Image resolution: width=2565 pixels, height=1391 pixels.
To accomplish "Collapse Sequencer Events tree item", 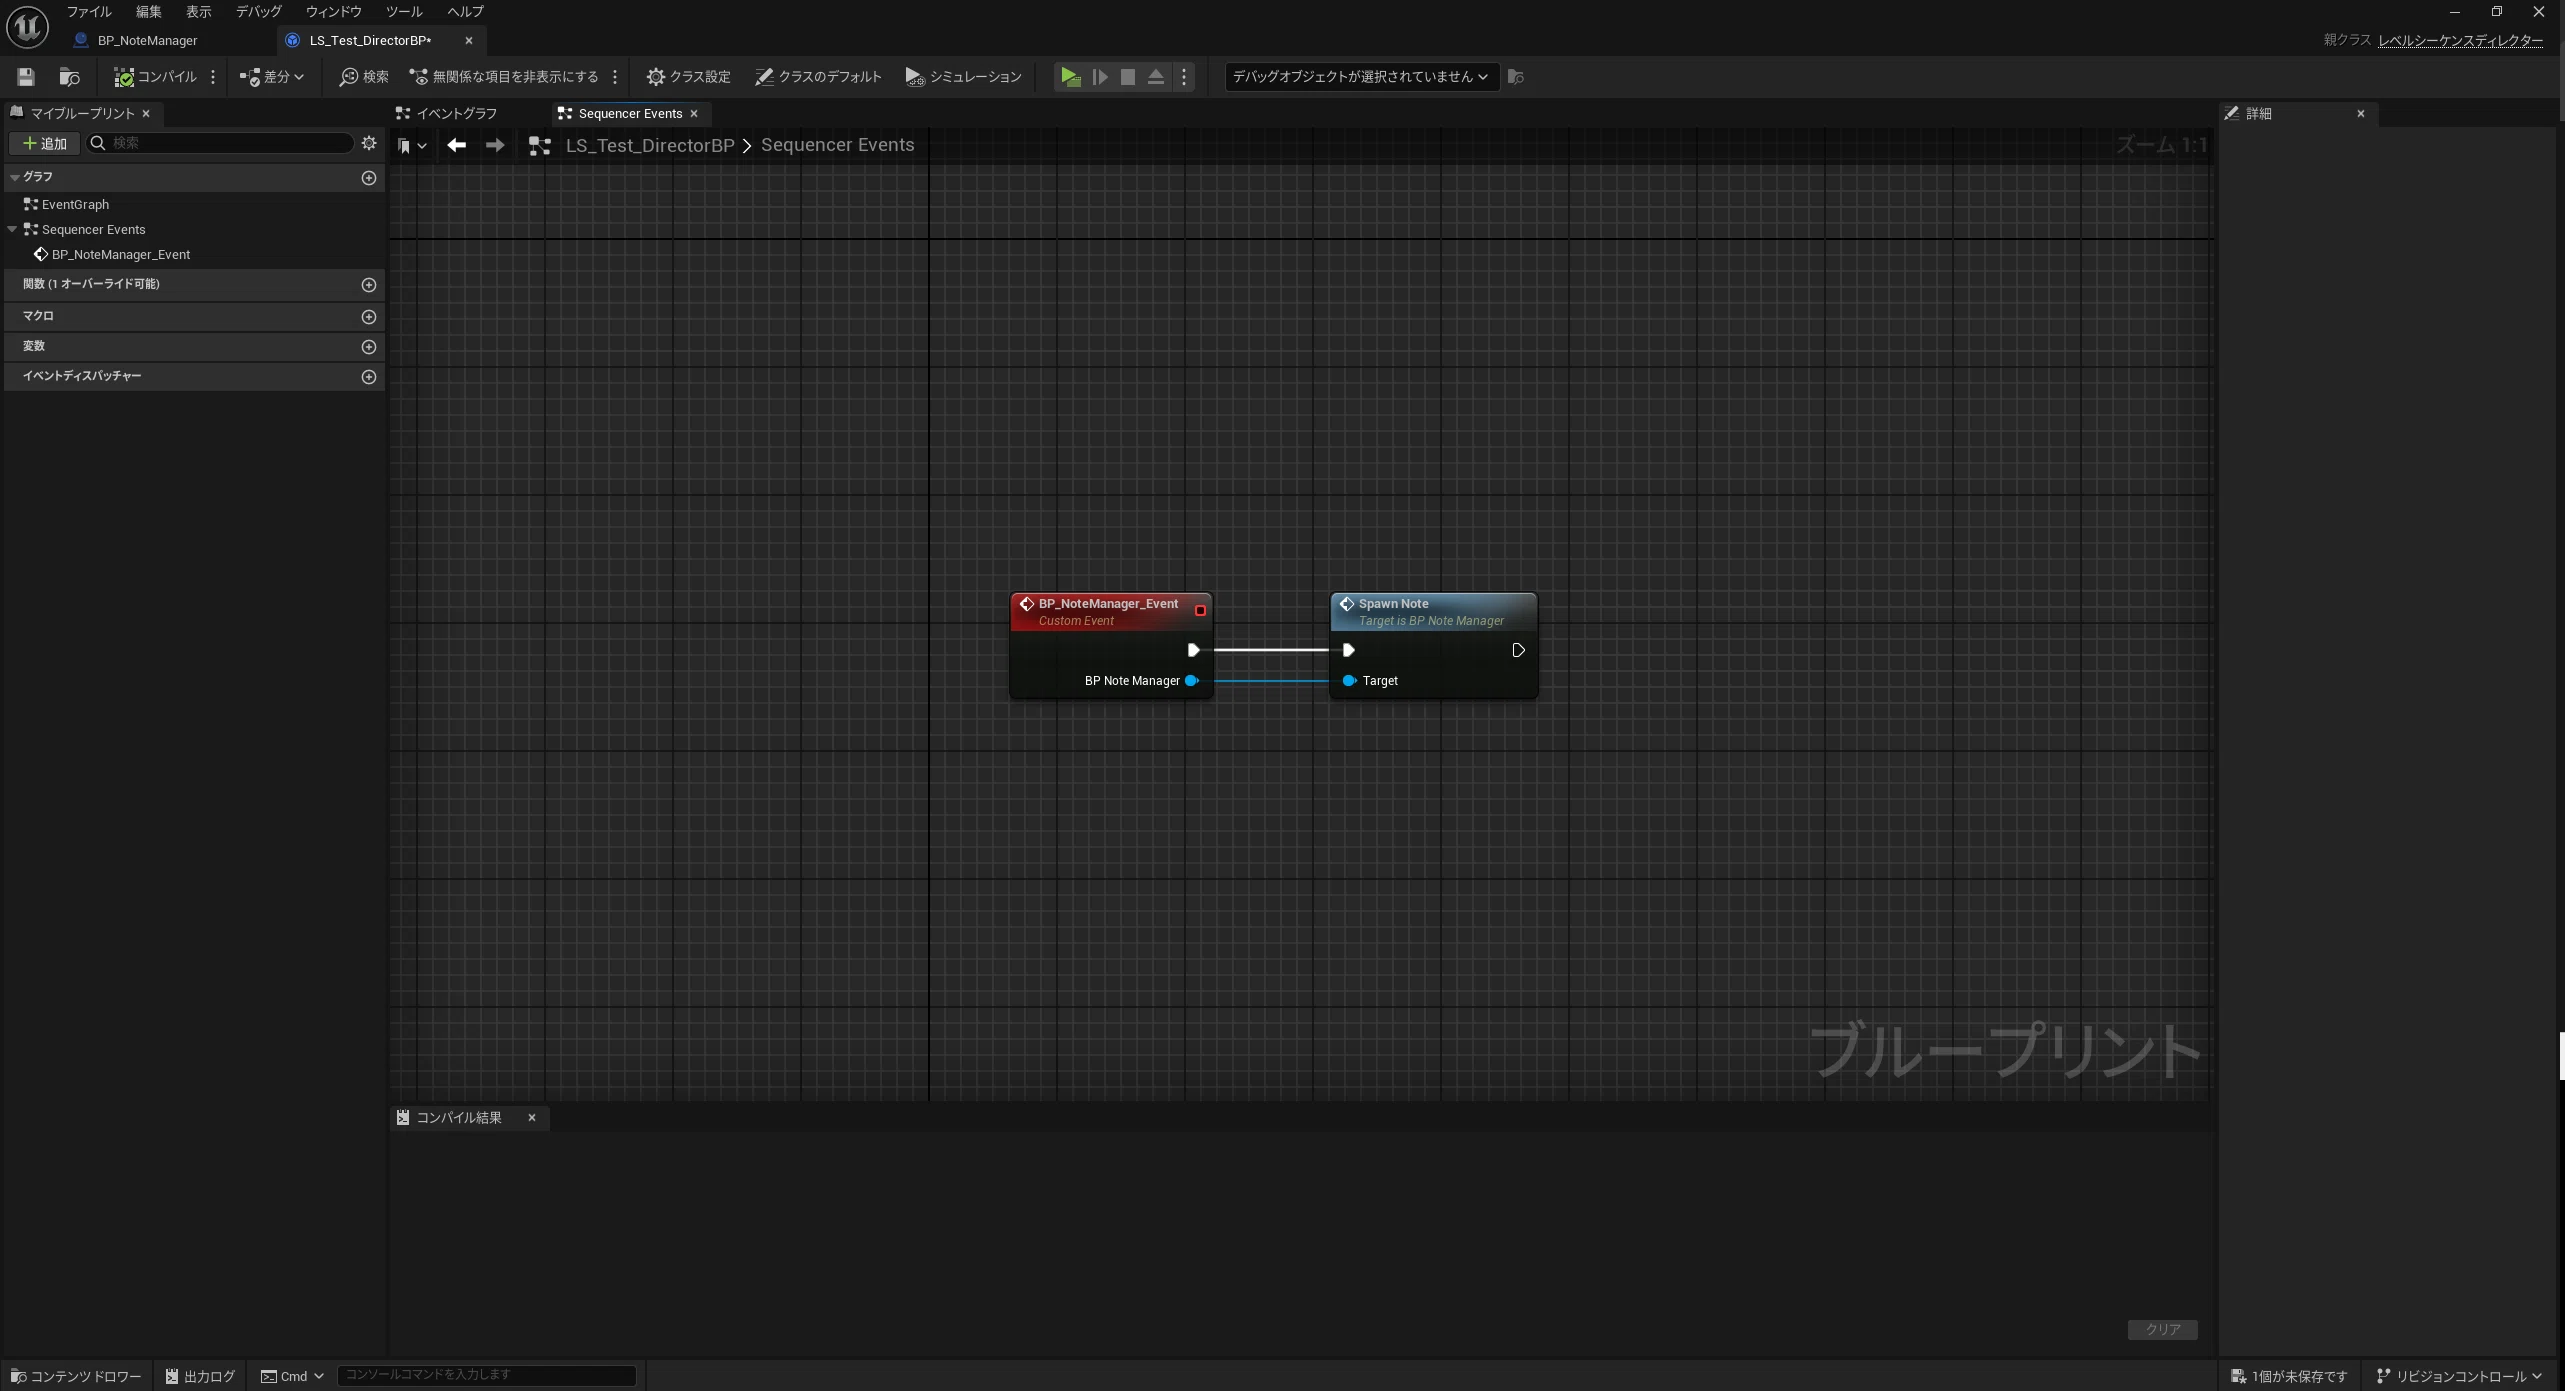I will [x=12, y=229].
